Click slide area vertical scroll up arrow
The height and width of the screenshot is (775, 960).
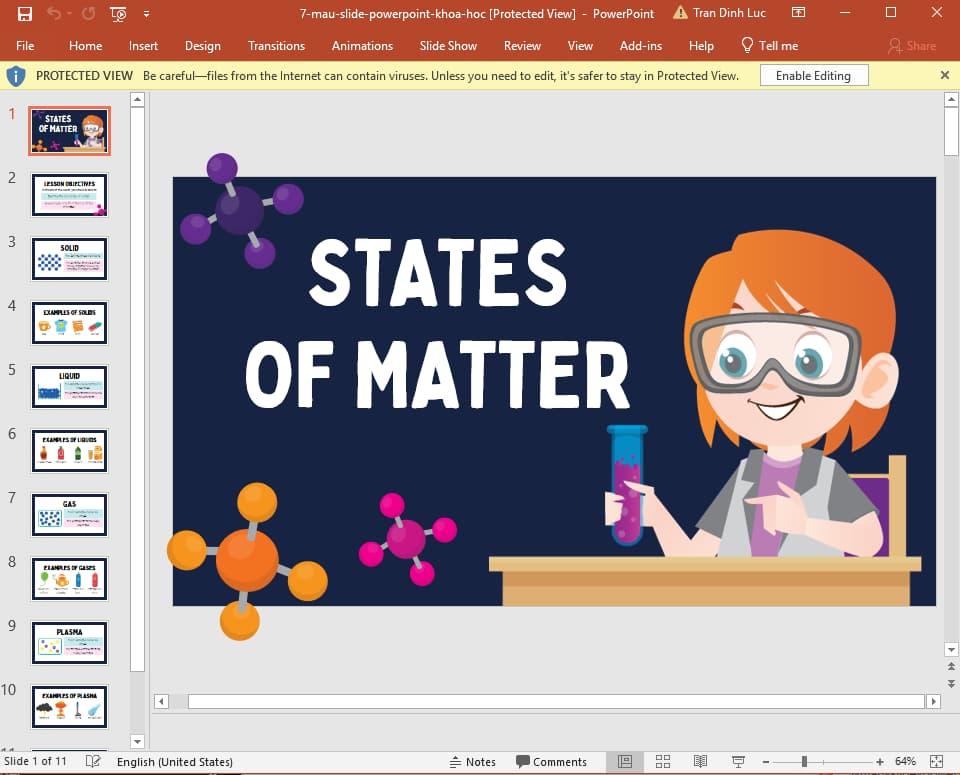coord(951,99)
